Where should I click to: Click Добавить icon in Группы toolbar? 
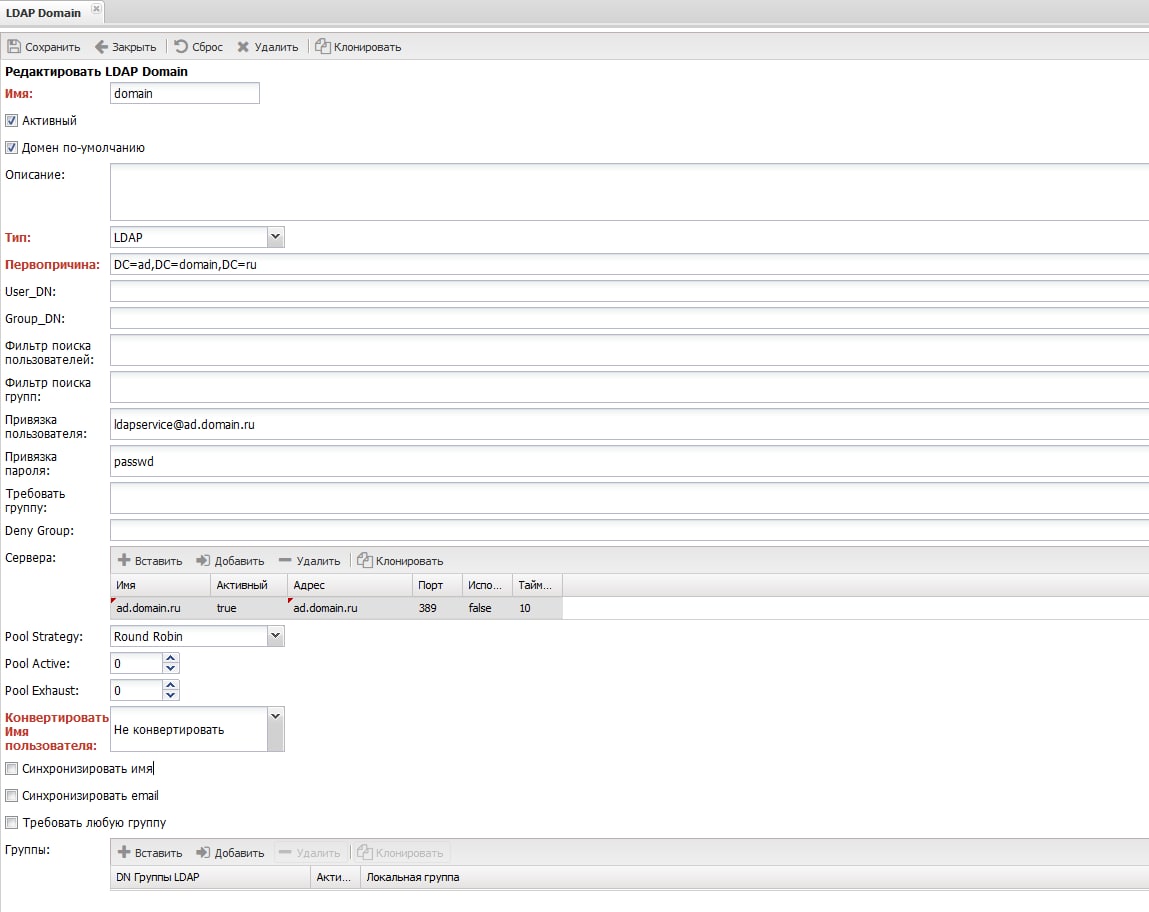(203, 852)
